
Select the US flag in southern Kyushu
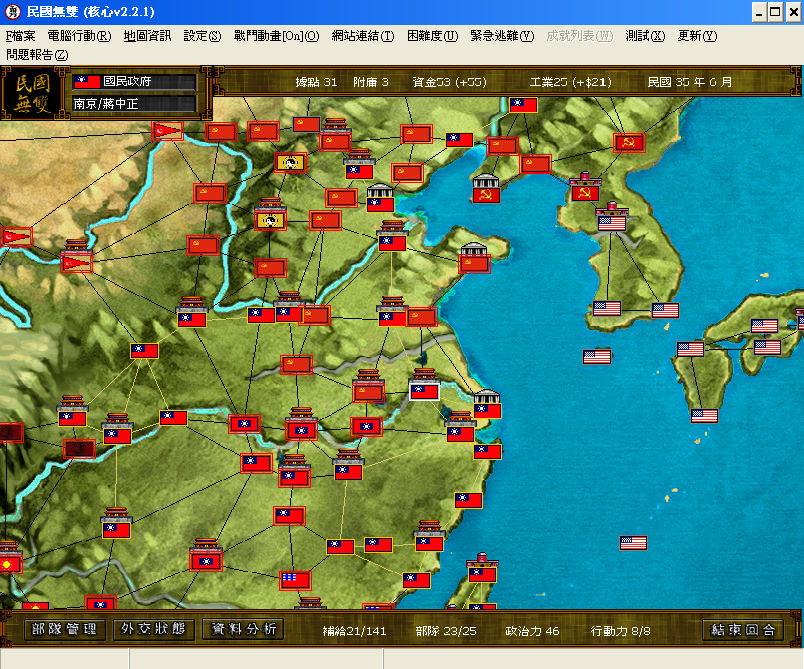click(x=704, y=415)
